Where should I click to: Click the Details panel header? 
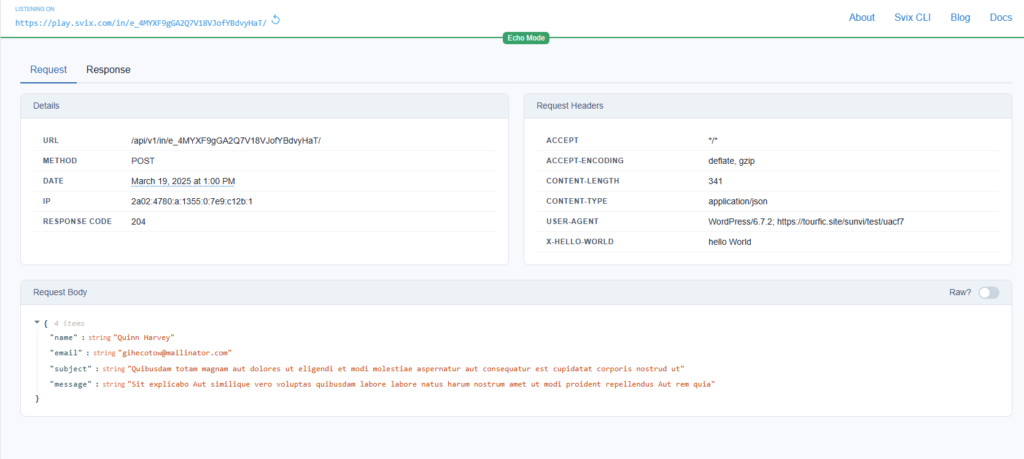click(264, 106)
